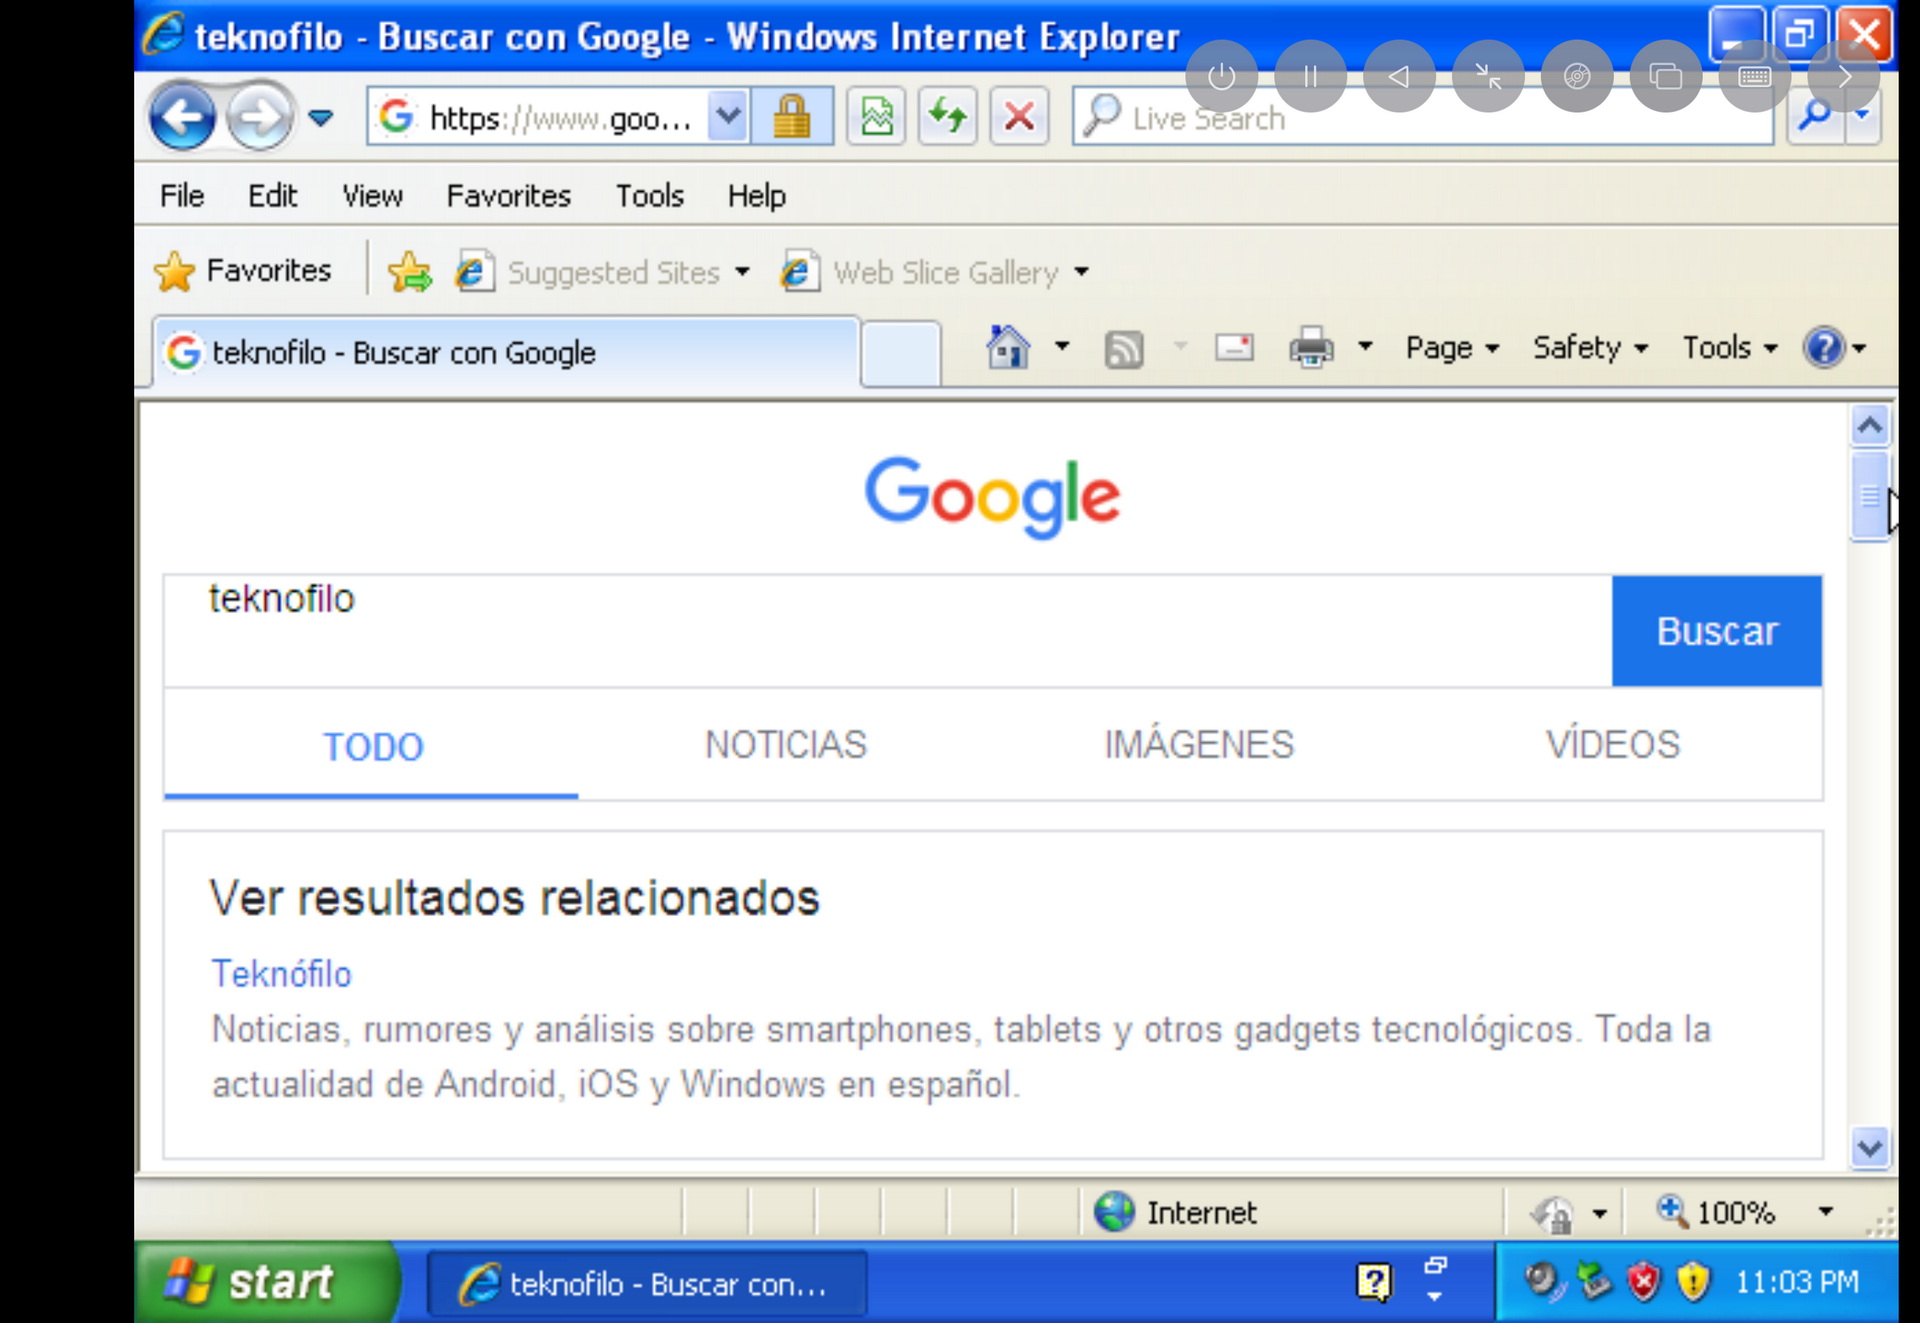Open the Page command menu
The image size is (1920, 1323).
click(x=1452, y=348)
